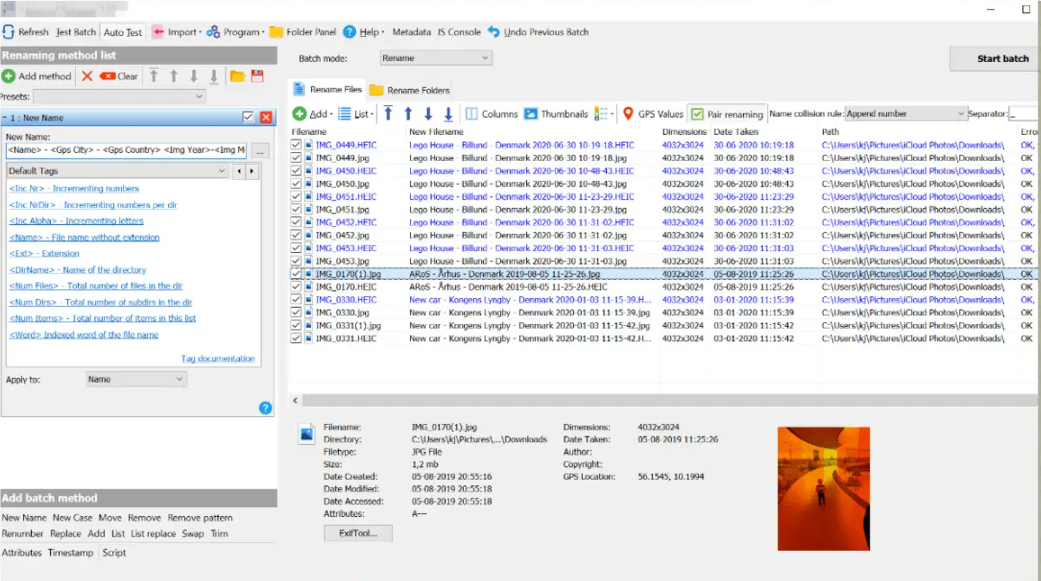
Task: Delete selected method with red X icon
Action: coord(87,76)
